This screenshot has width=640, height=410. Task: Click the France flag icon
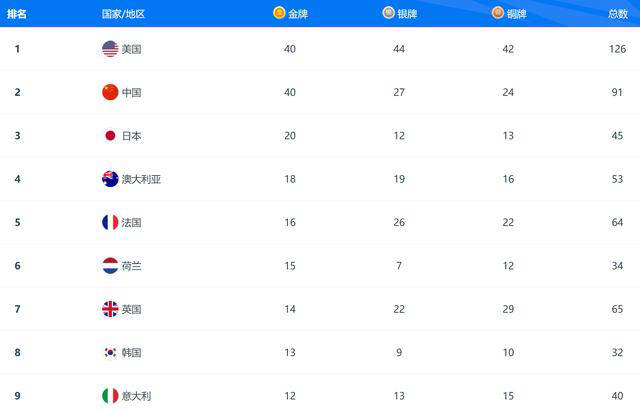click(110, 222)
